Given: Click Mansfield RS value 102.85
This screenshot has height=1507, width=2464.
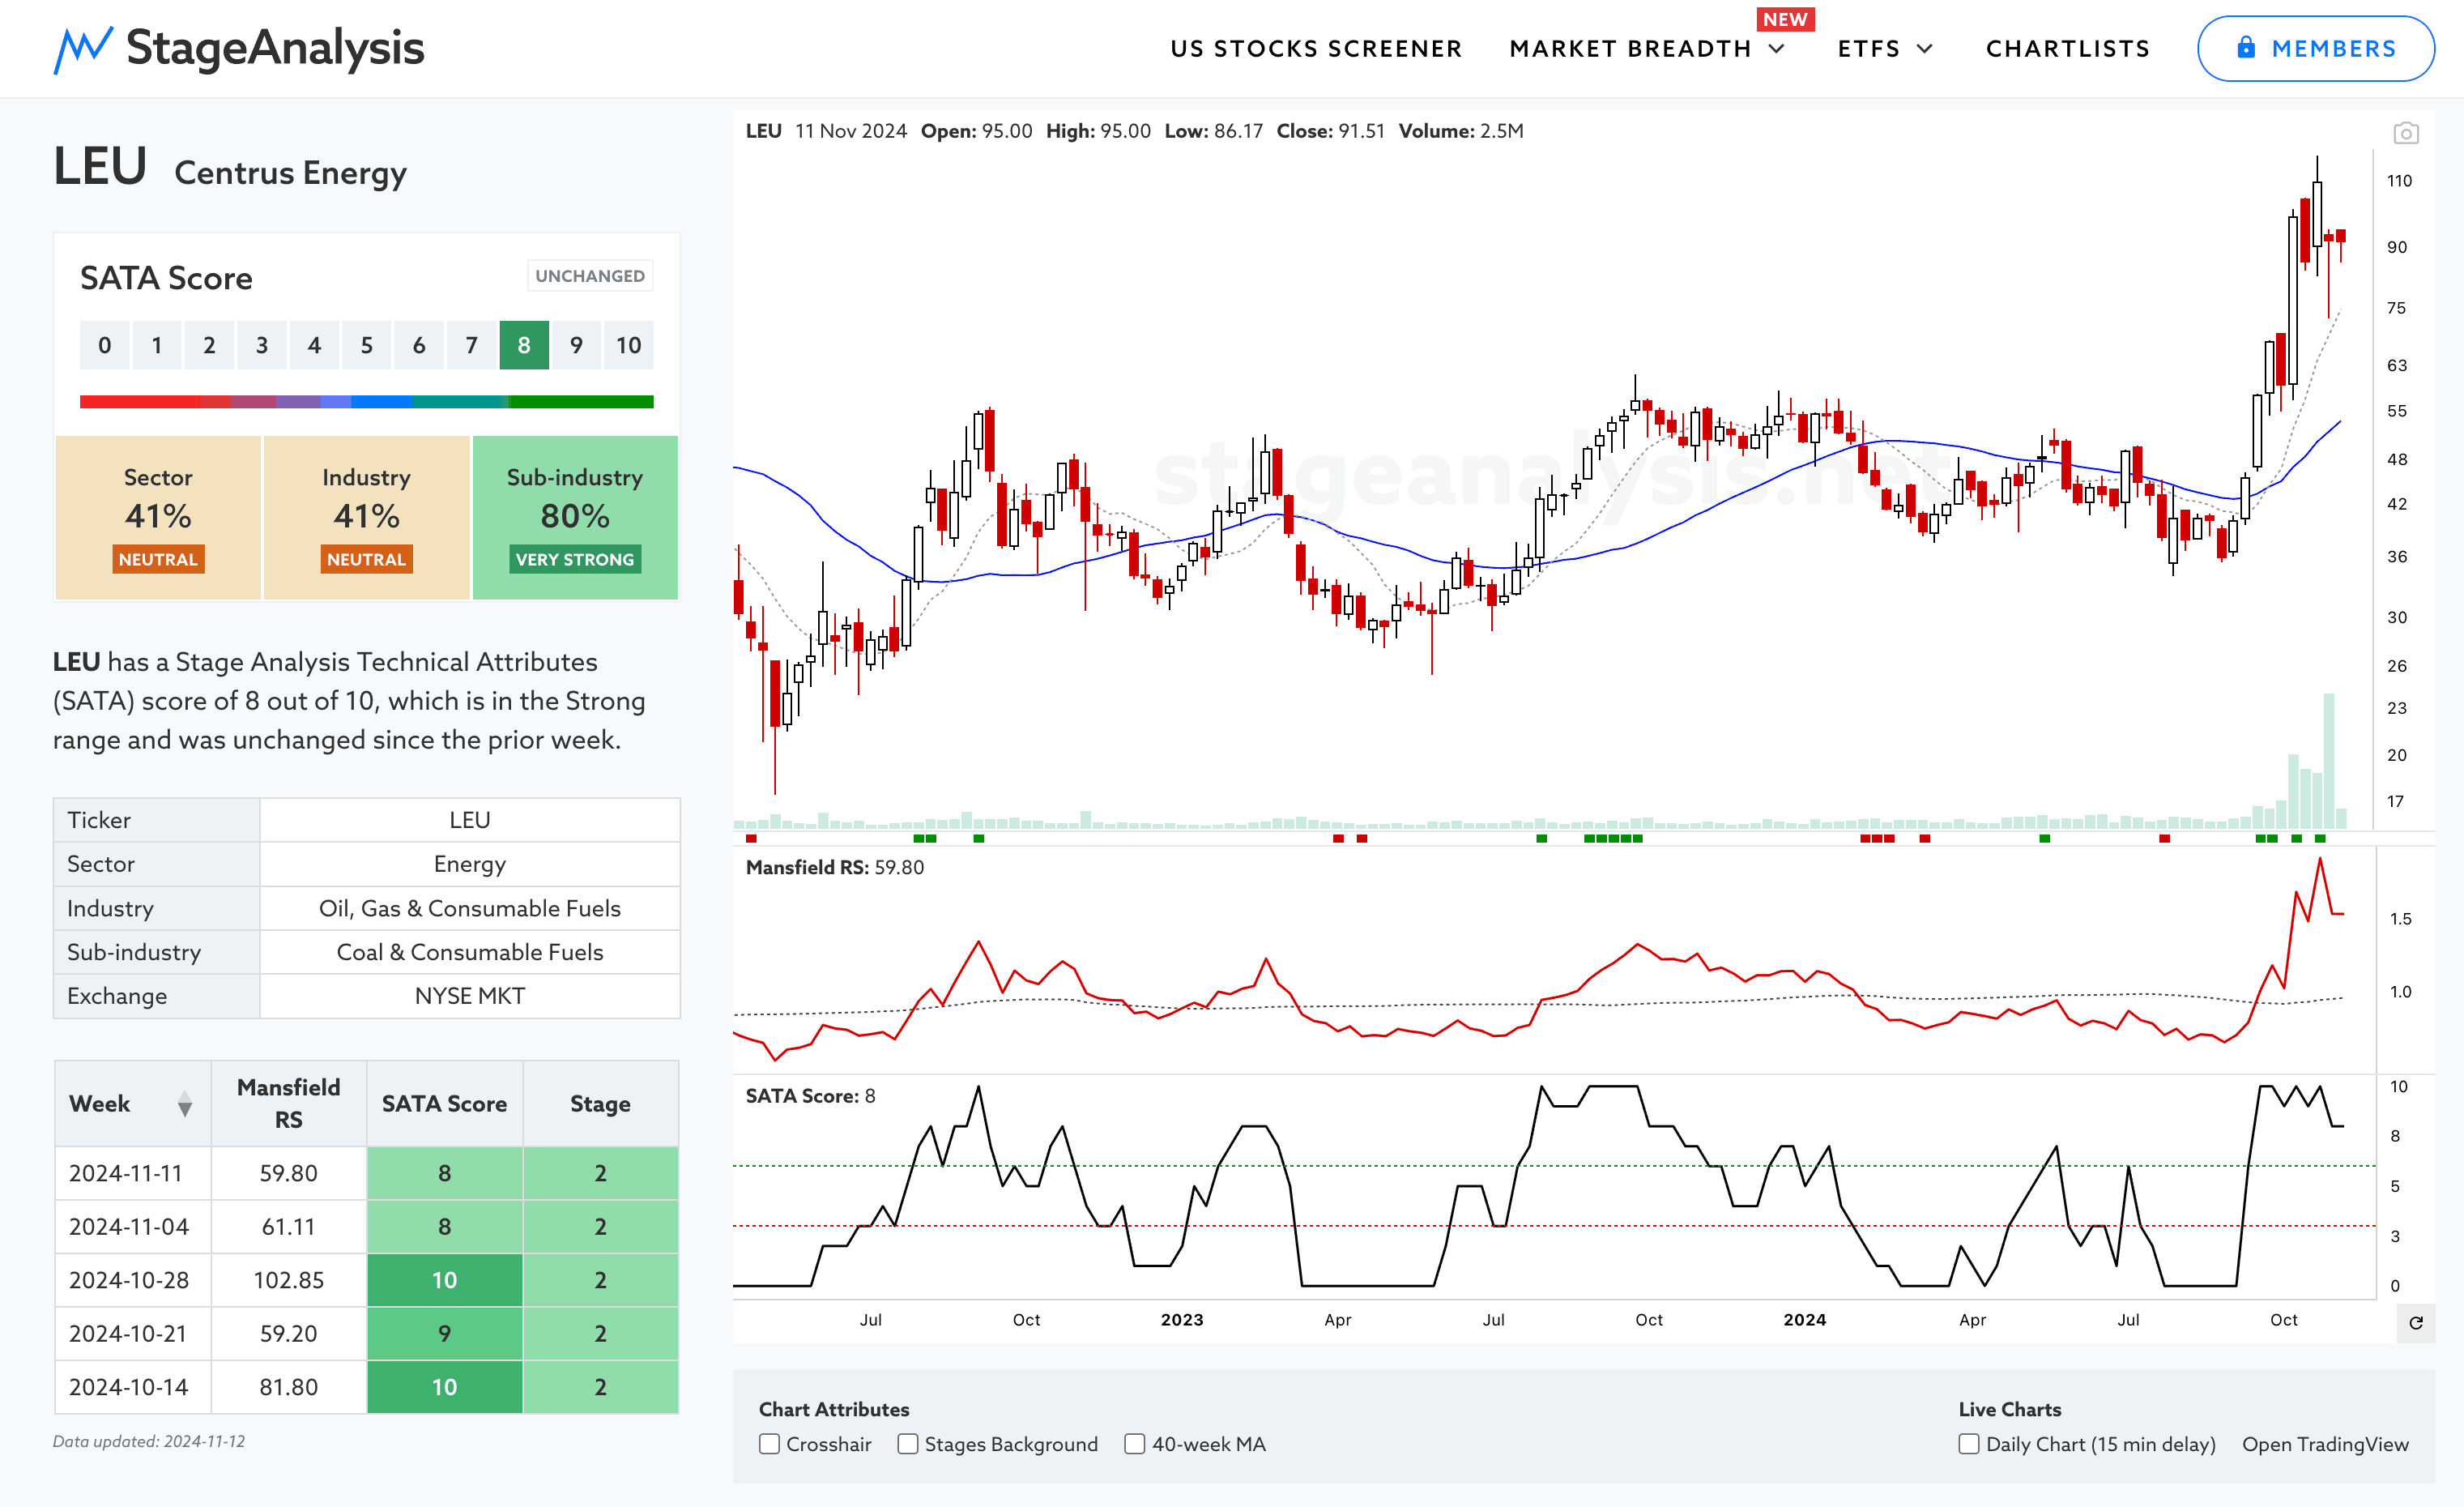Looking at the screenshot, I should (x=288, y=1280).
